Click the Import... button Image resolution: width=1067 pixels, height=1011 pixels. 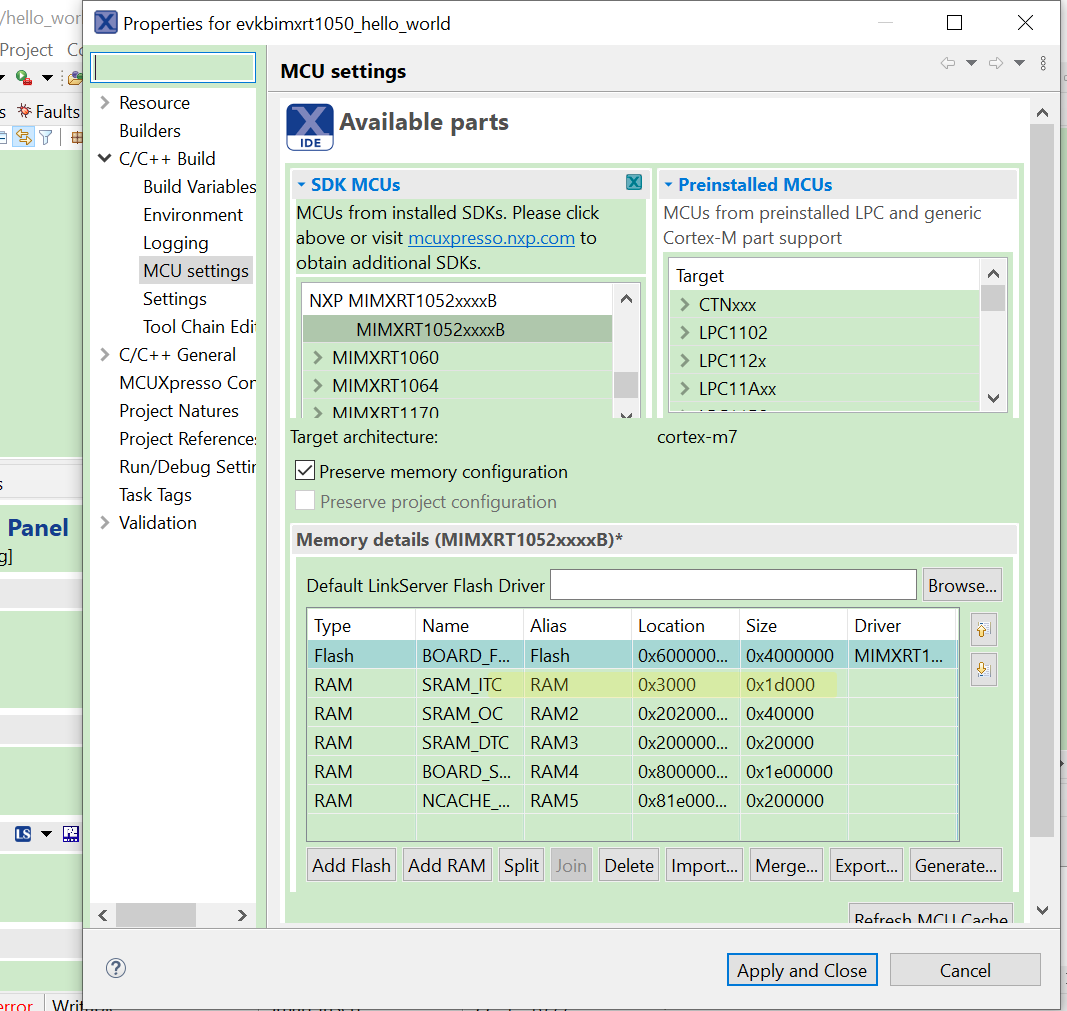coord(704,865)
